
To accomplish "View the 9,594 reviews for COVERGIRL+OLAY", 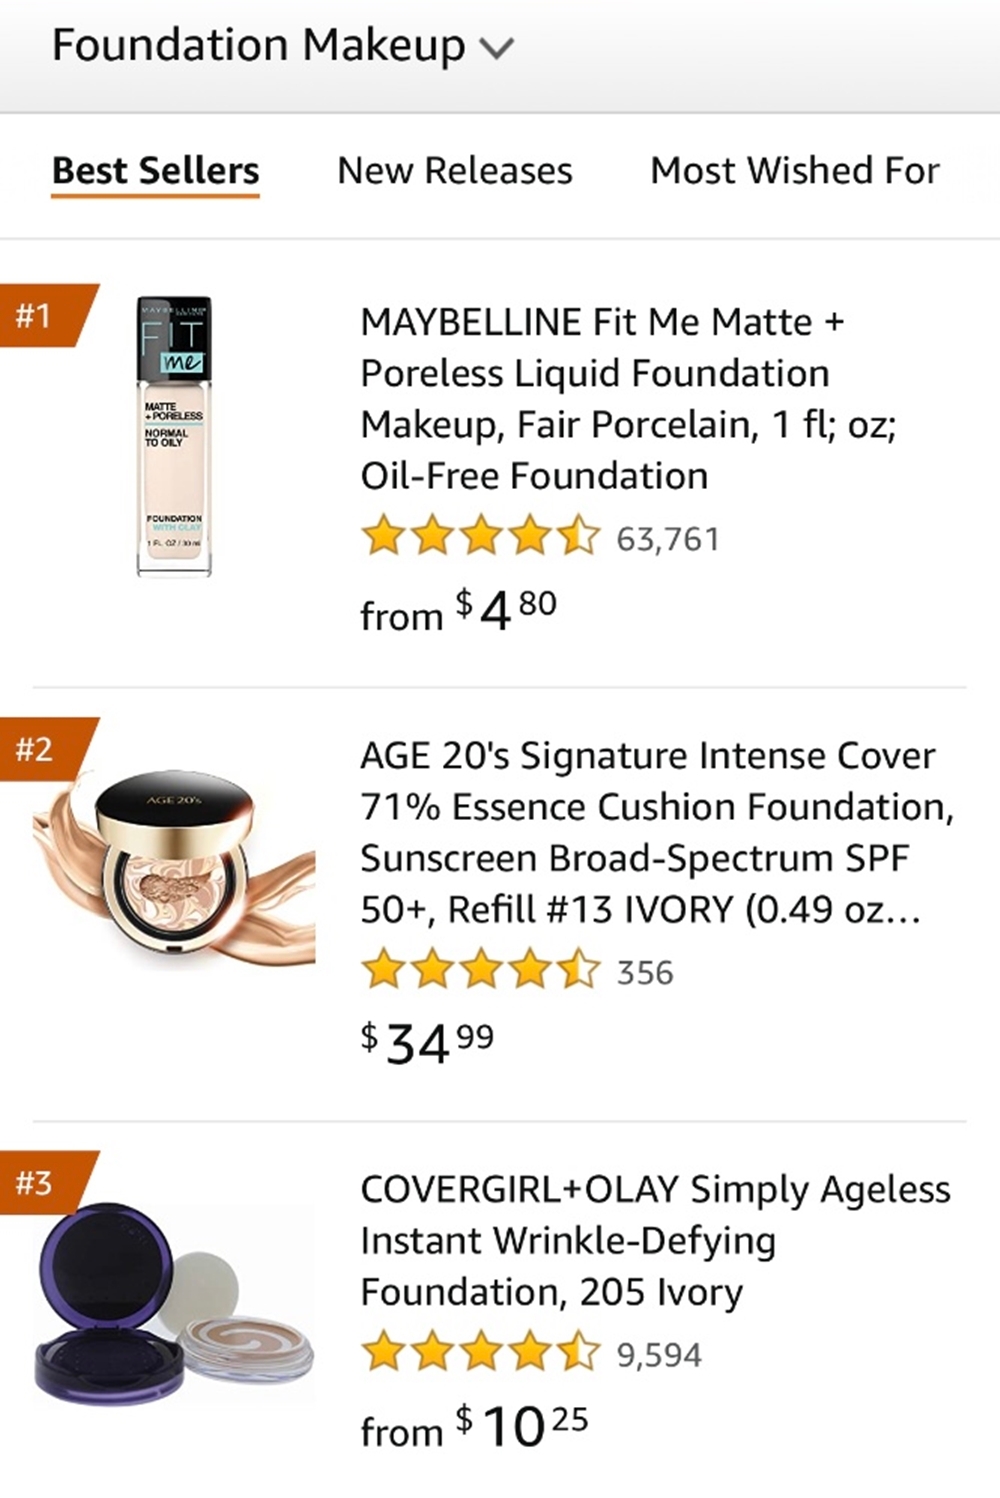I will (x=659, y=1355).
